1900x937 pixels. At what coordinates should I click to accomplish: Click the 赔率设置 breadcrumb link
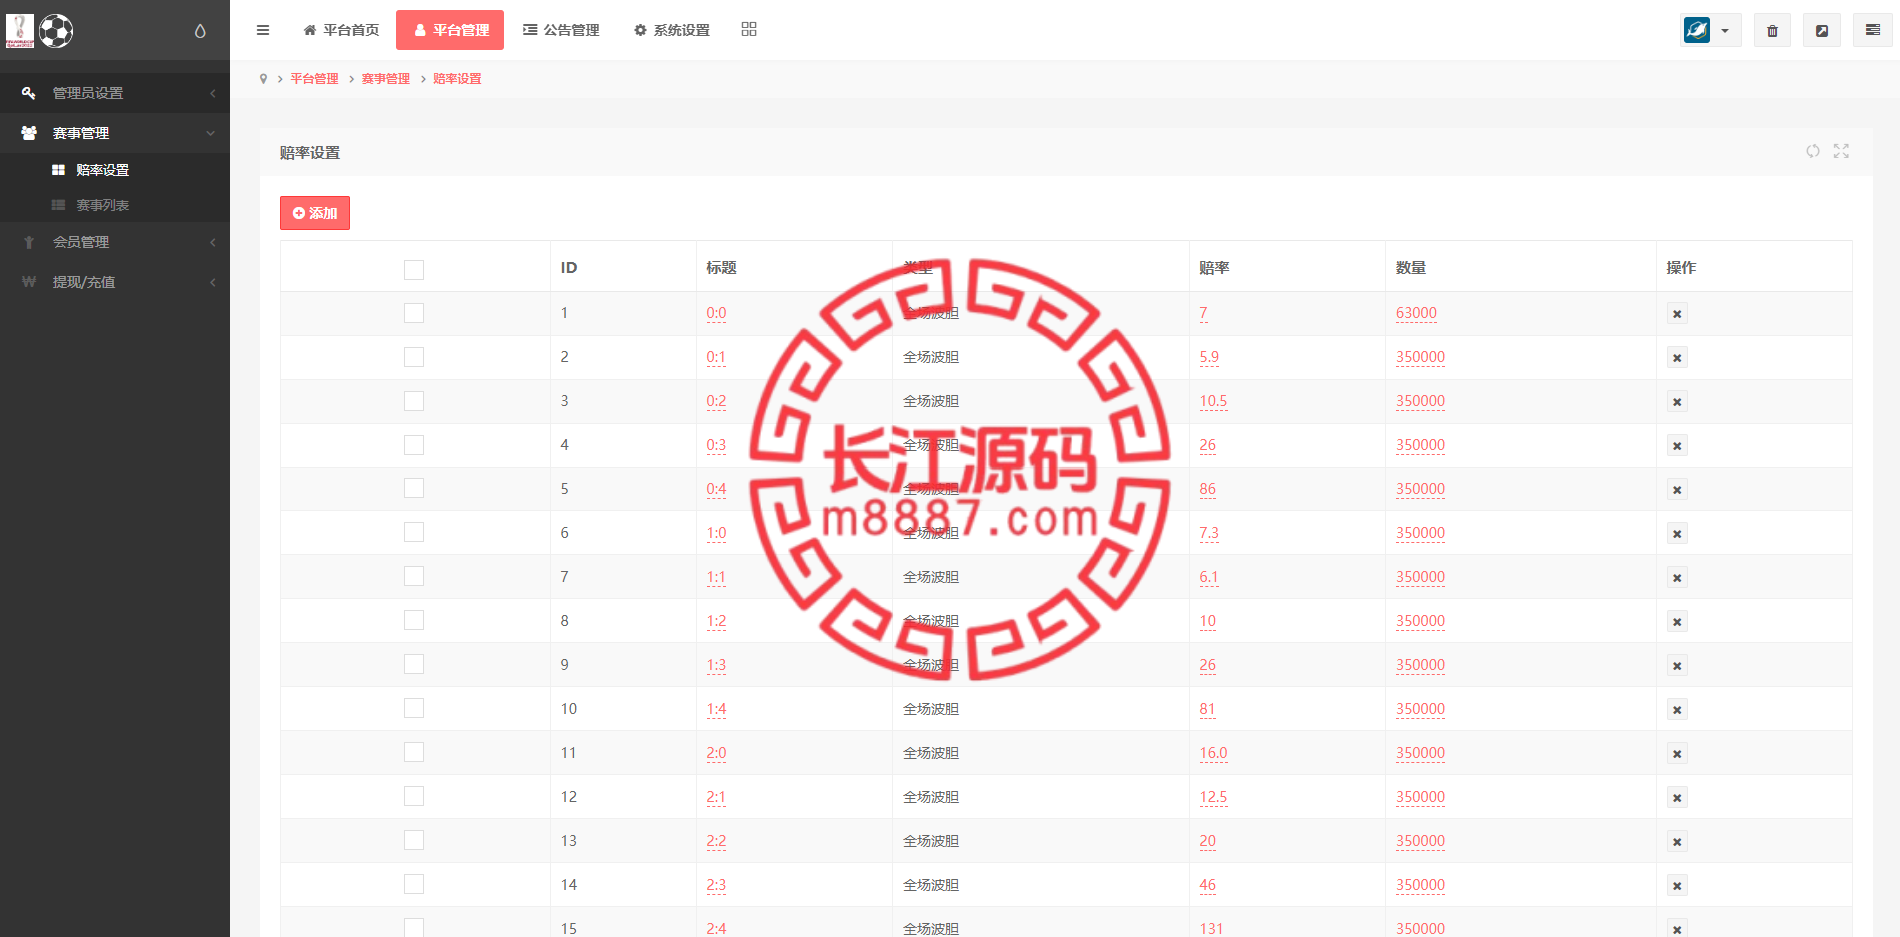tap(457, 79)
